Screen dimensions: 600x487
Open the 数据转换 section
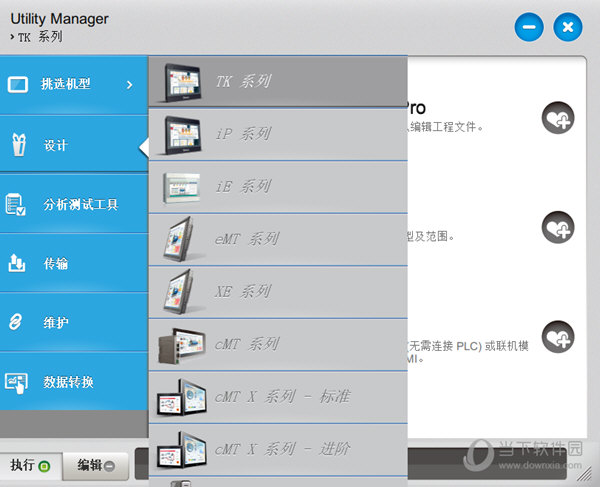click(74, 381)
